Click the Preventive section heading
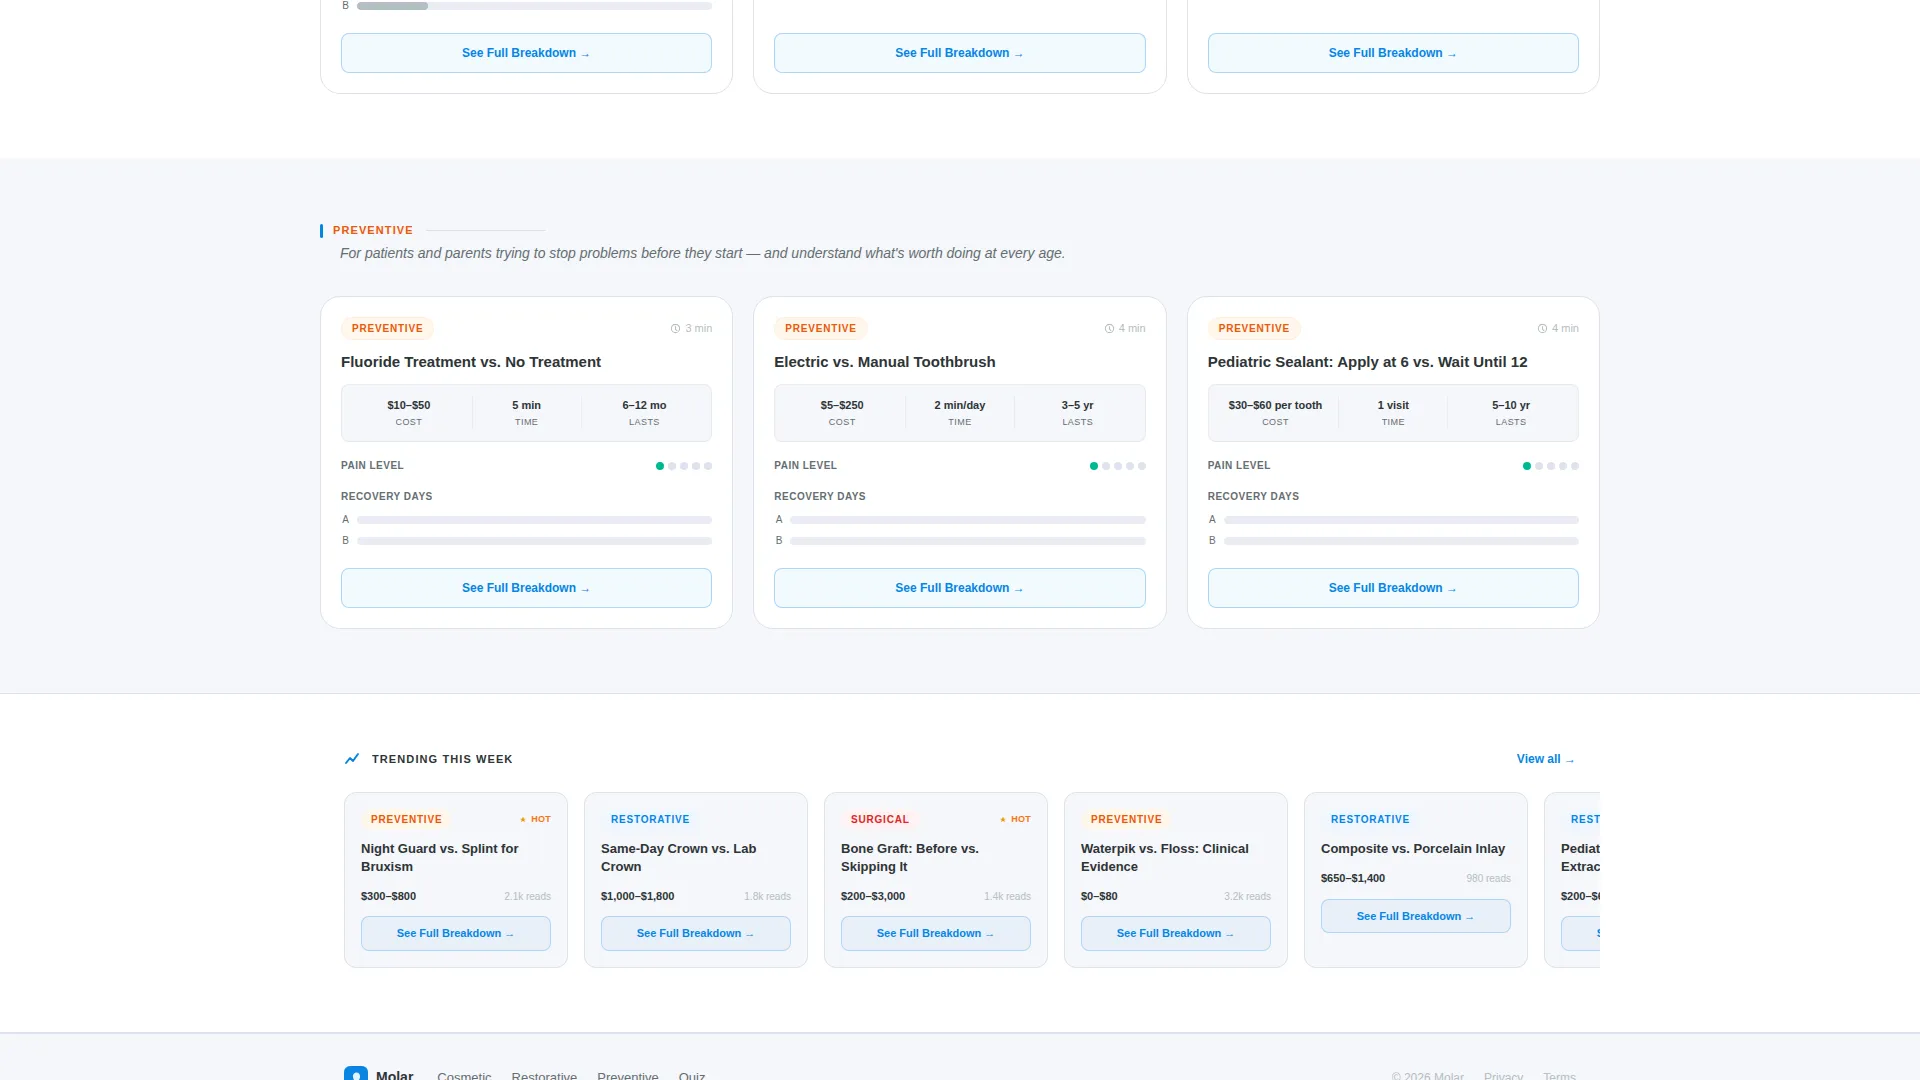Viewport: 1920px width, 1080px height. pos(373,230)
